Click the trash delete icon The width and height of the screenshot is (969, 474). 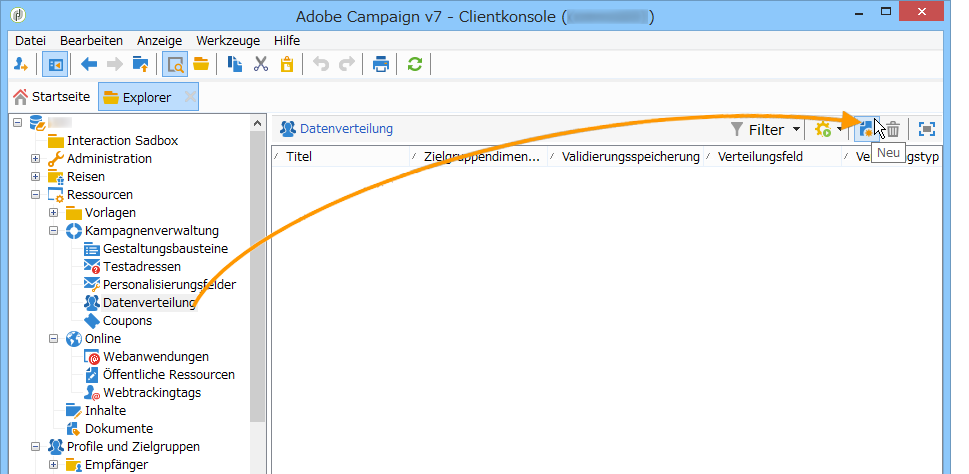(893, 130)
